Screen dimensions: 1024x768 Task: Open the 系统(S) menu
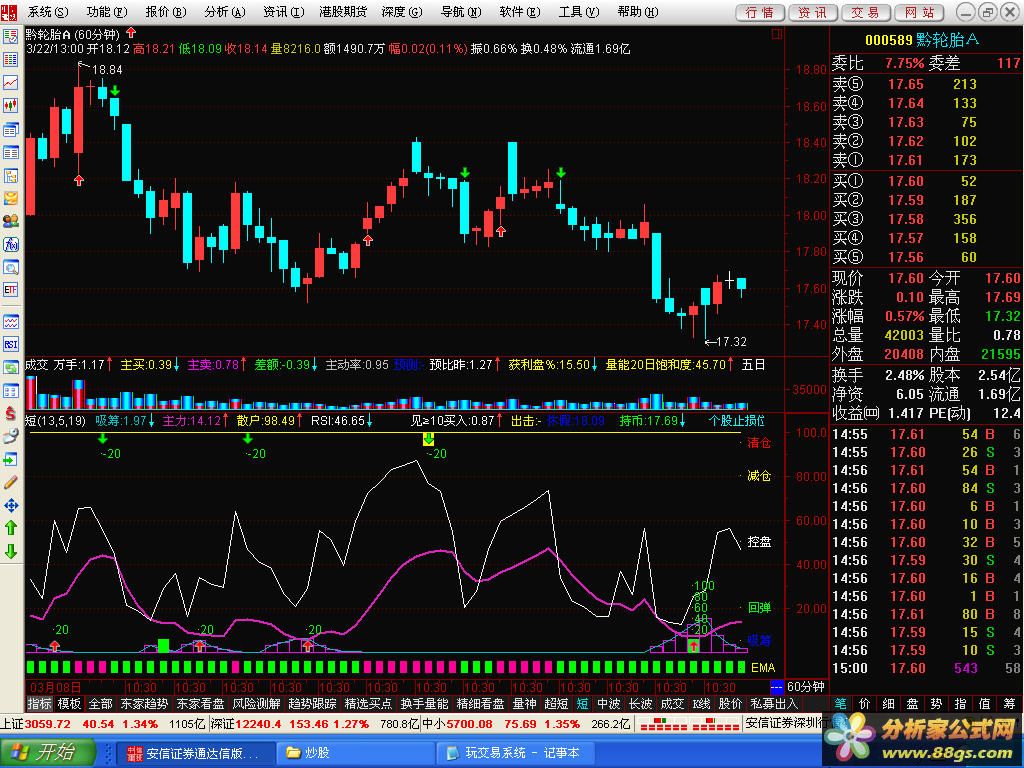tap(48, 12)
